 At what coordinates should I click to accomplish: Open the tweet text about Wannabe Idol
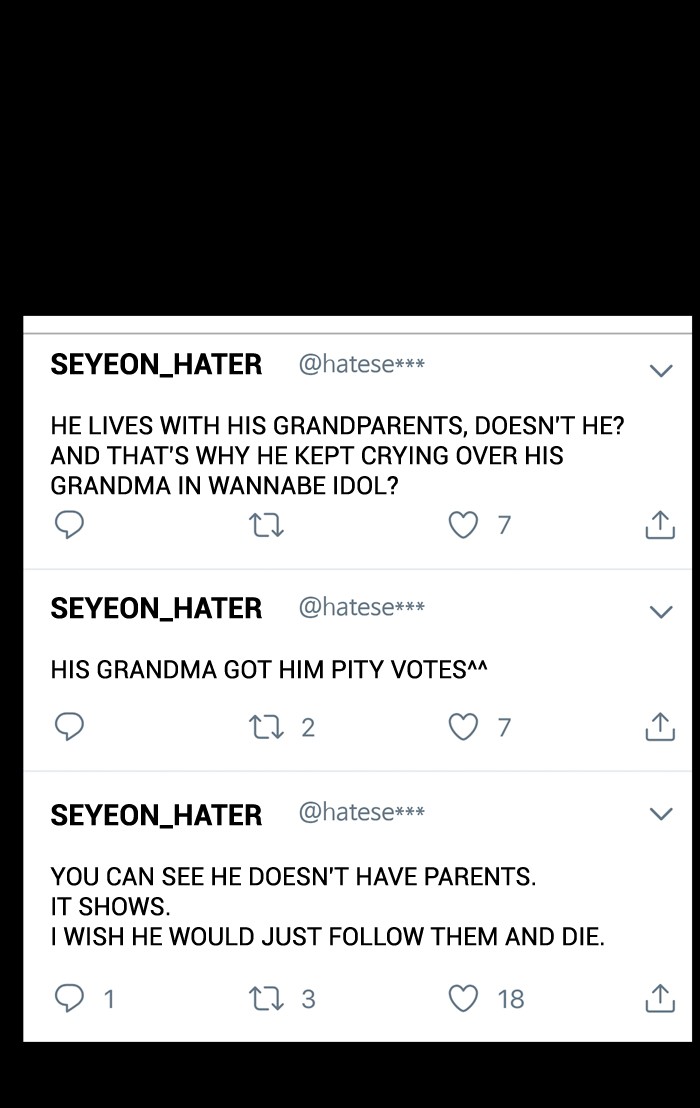pos(337,455)
